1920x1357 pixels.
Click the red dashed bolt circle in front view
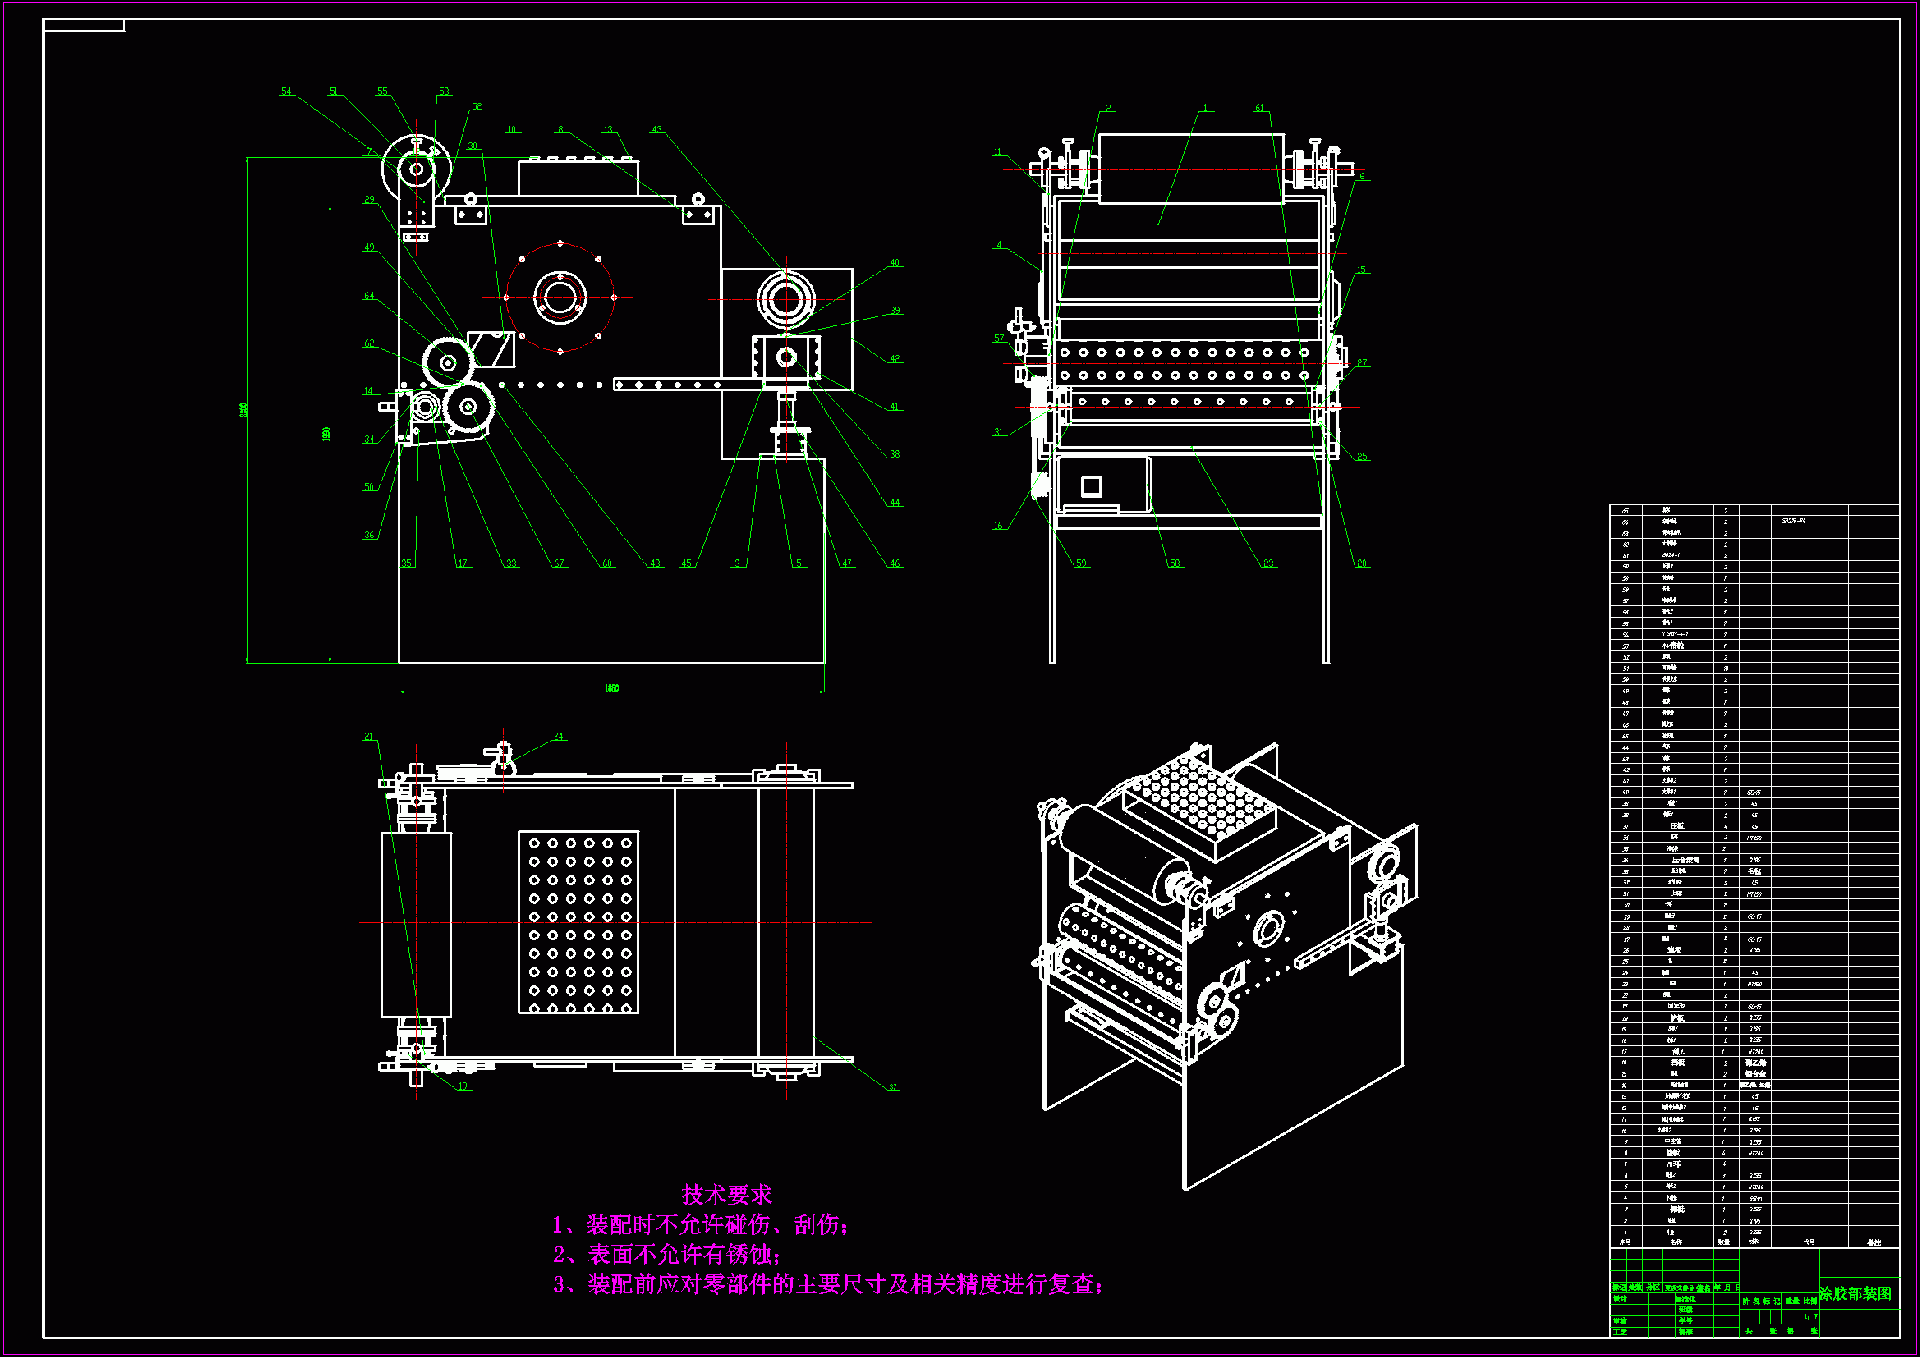coord(521,259)
